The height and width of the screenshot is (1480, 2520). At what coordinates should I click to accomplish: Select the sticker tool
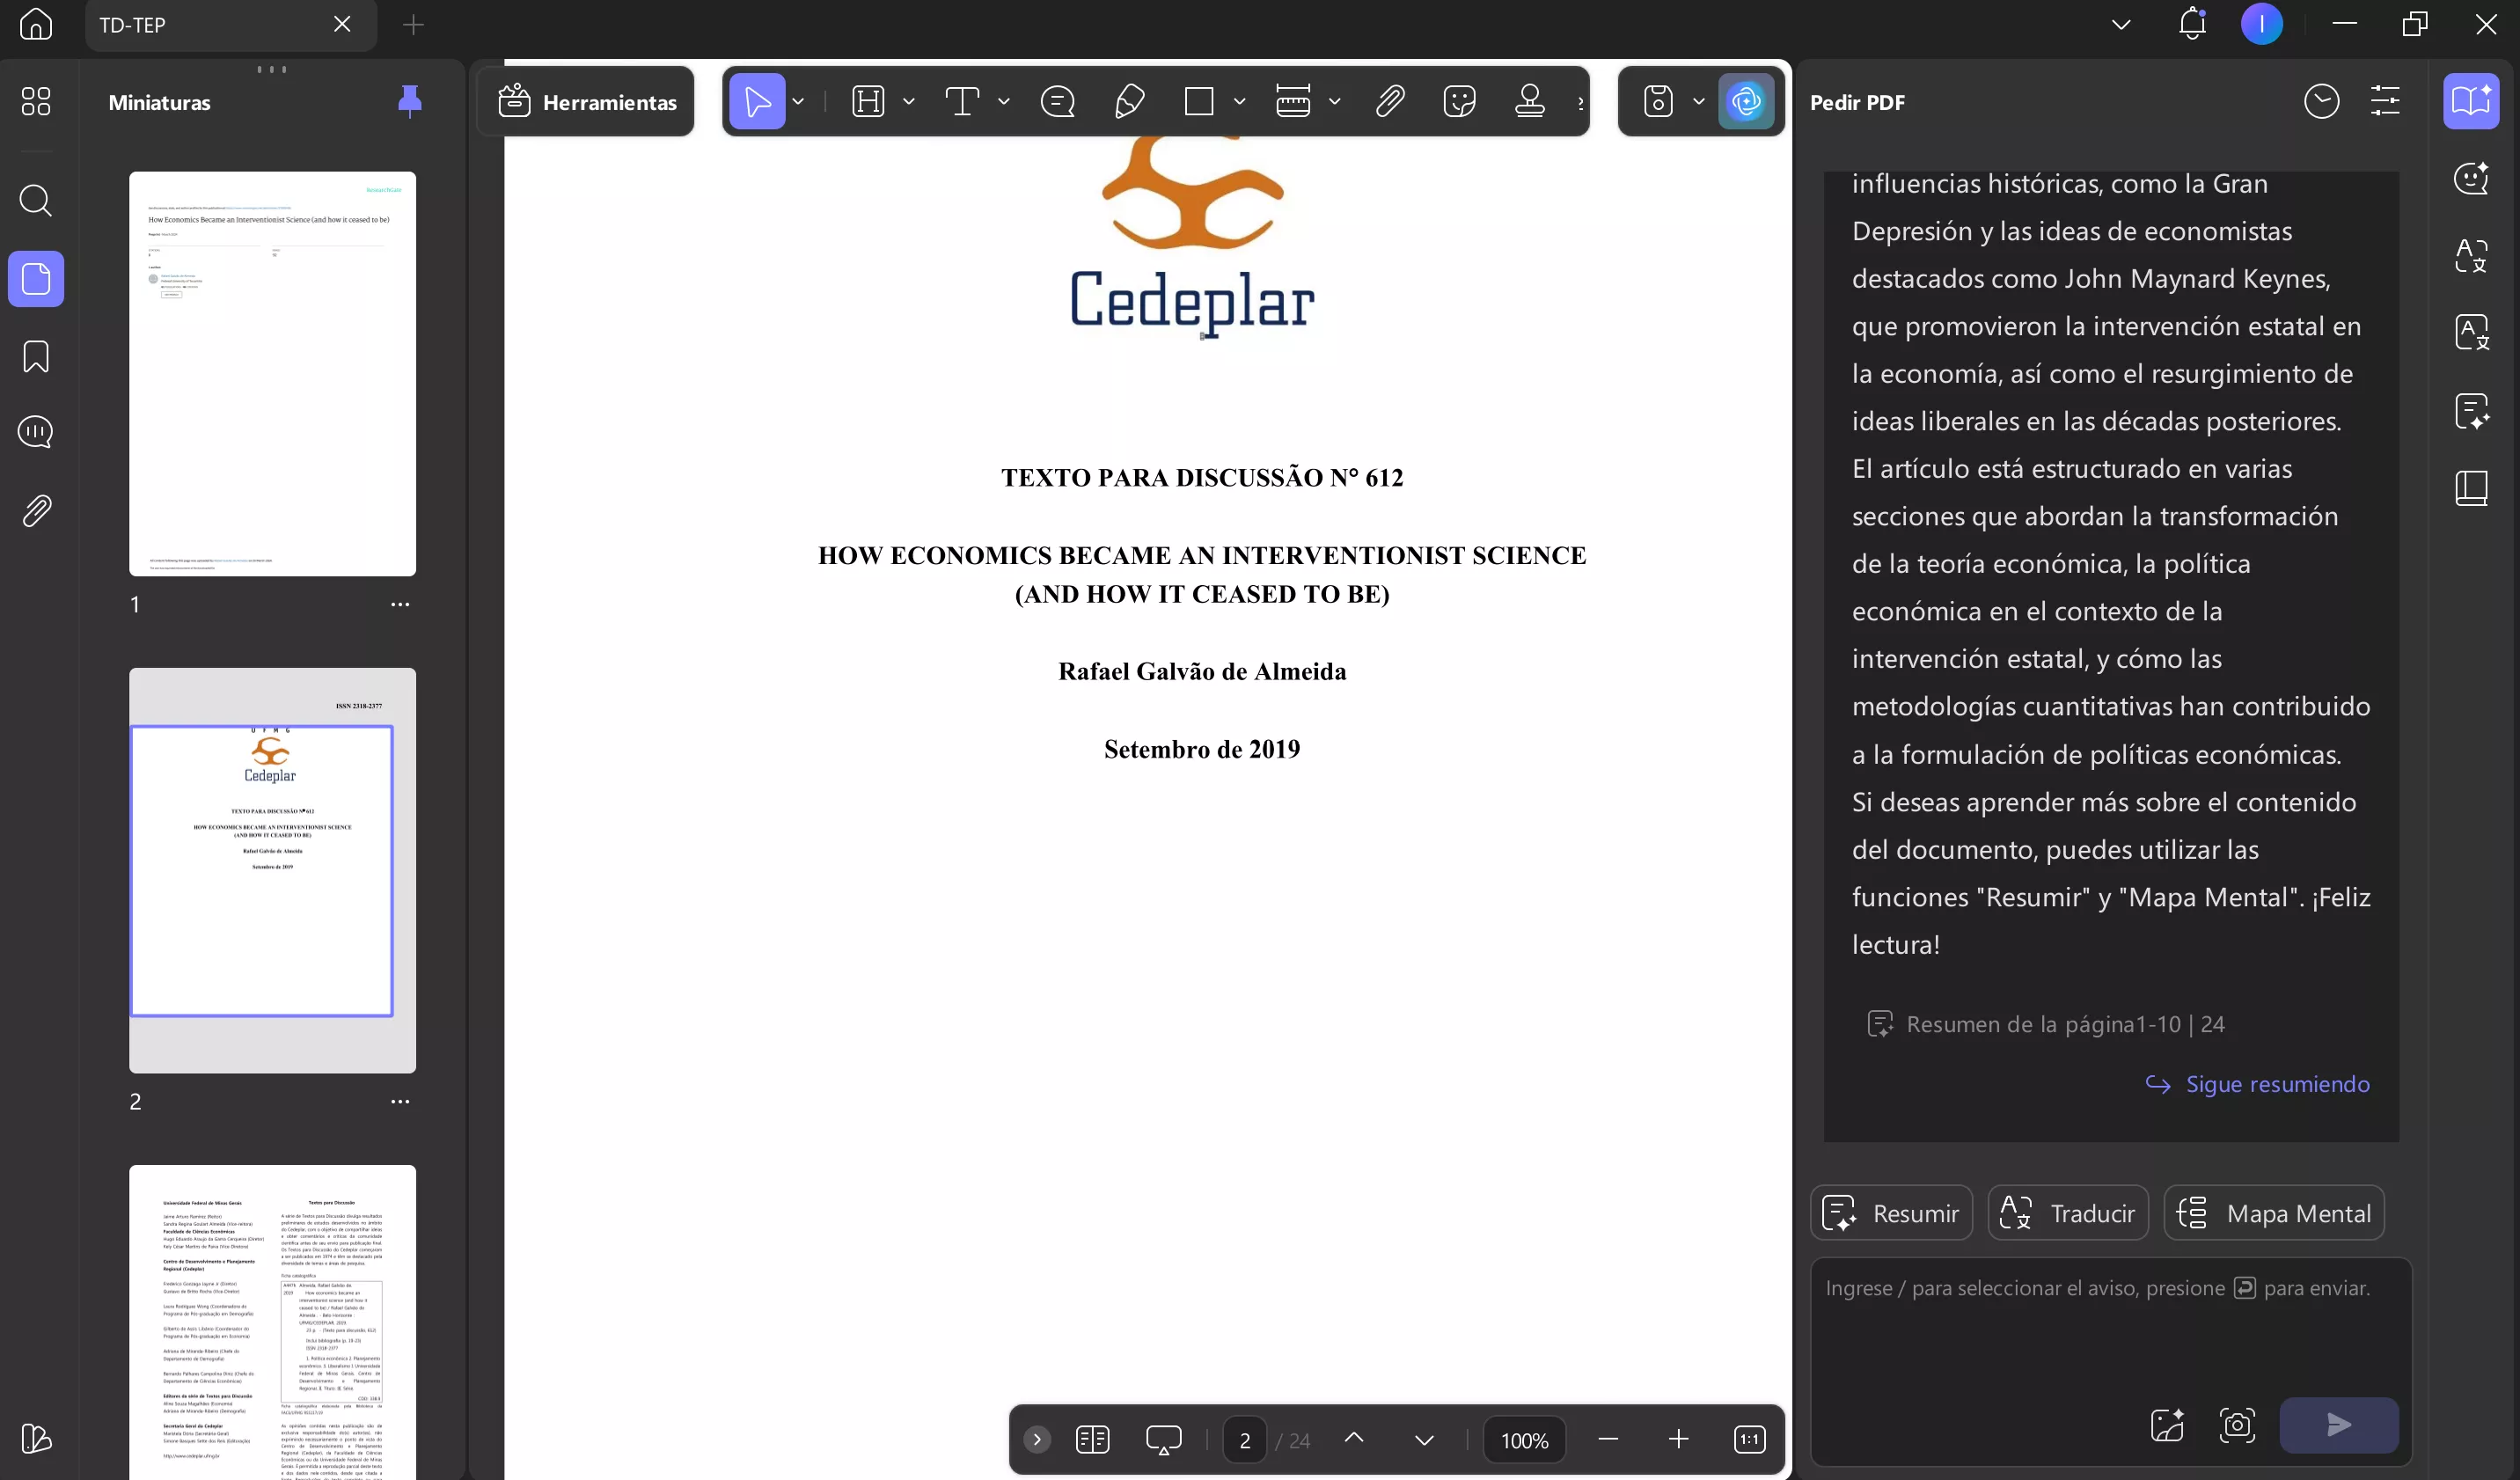pyautogui.click(x=1460, y=101)
